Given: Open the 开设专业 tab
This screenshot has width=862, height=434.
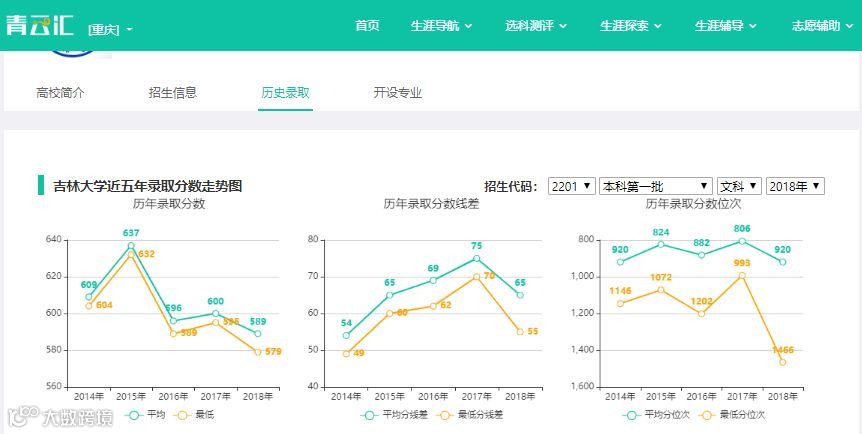Looking at the screenshot, I should (397, 92).
